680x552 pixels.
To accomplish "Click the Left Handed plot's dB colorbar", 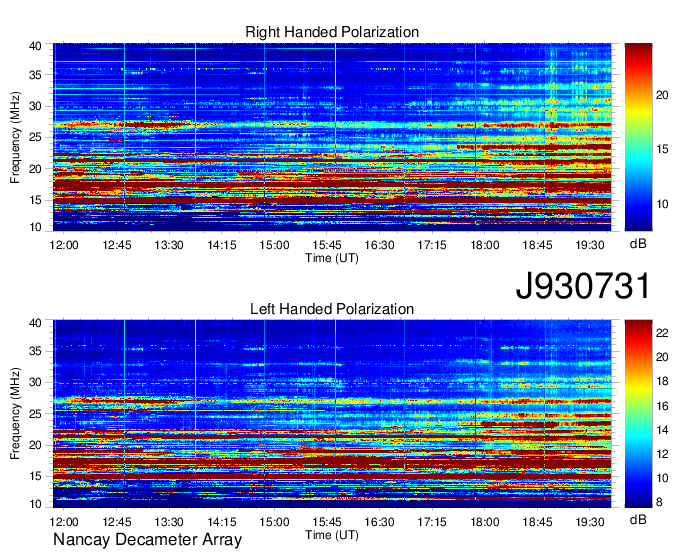I will point(638,414).
